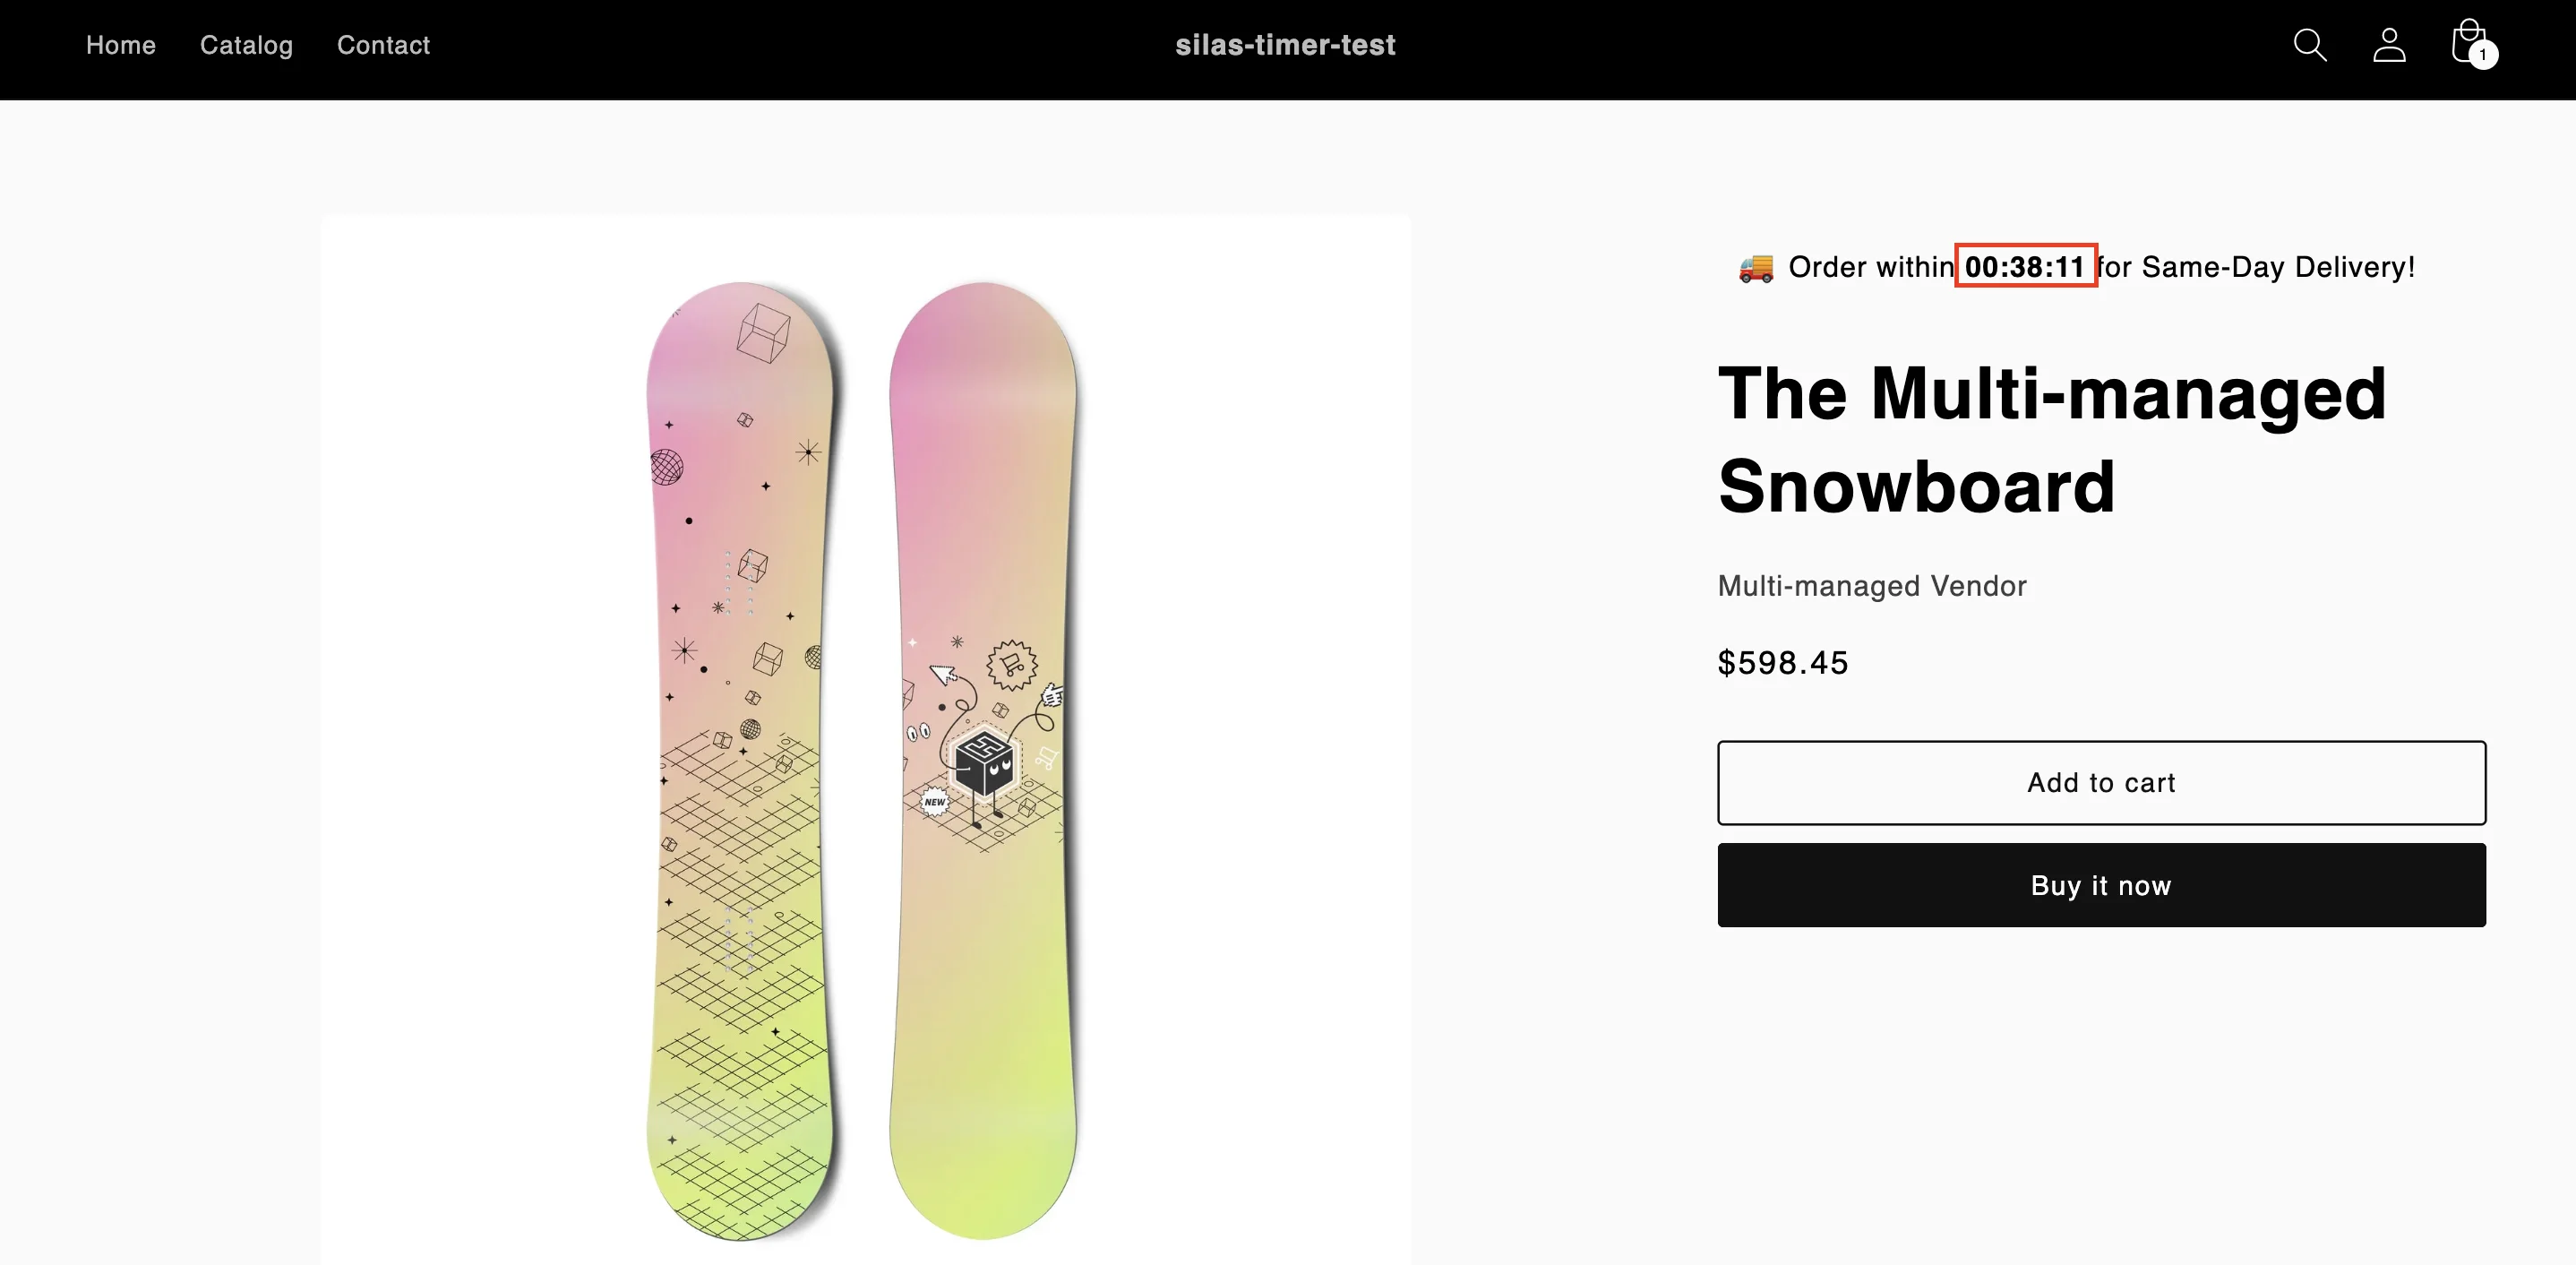
Task: Click the cart item count badge
Action: [2484, 56]
